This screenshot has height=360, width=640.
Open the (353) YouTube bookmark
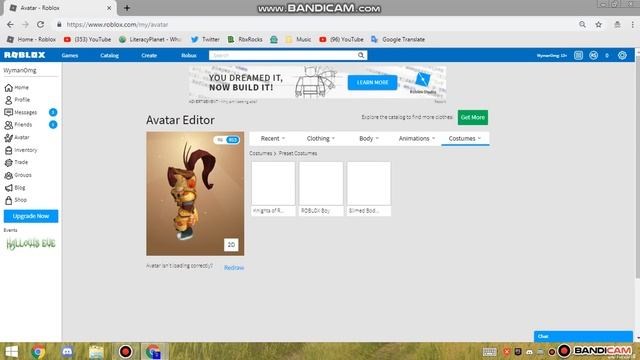[87, 39]
